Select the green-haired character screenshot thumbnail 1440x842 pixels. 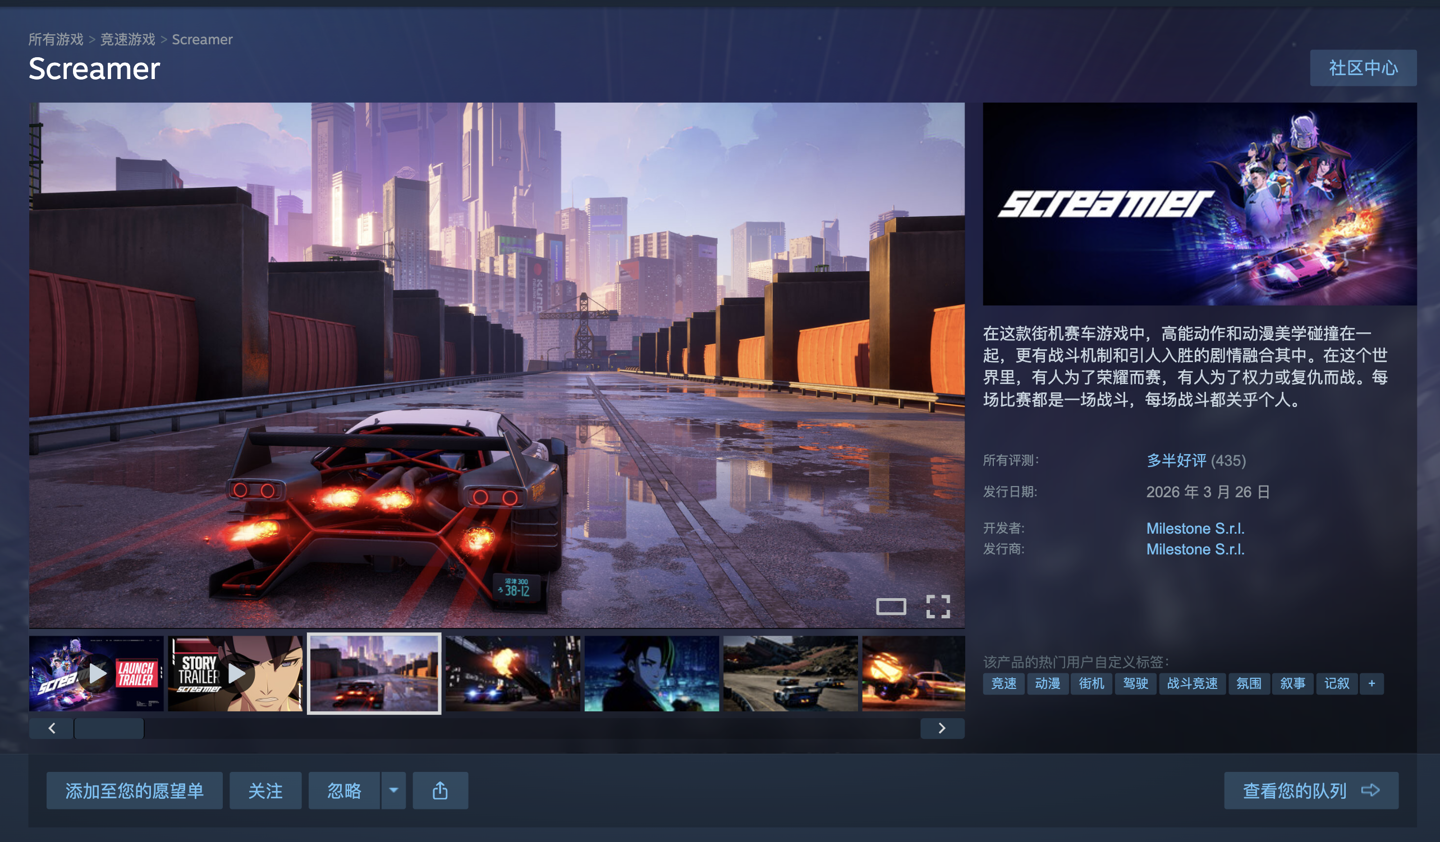click(x=651, y=674)
